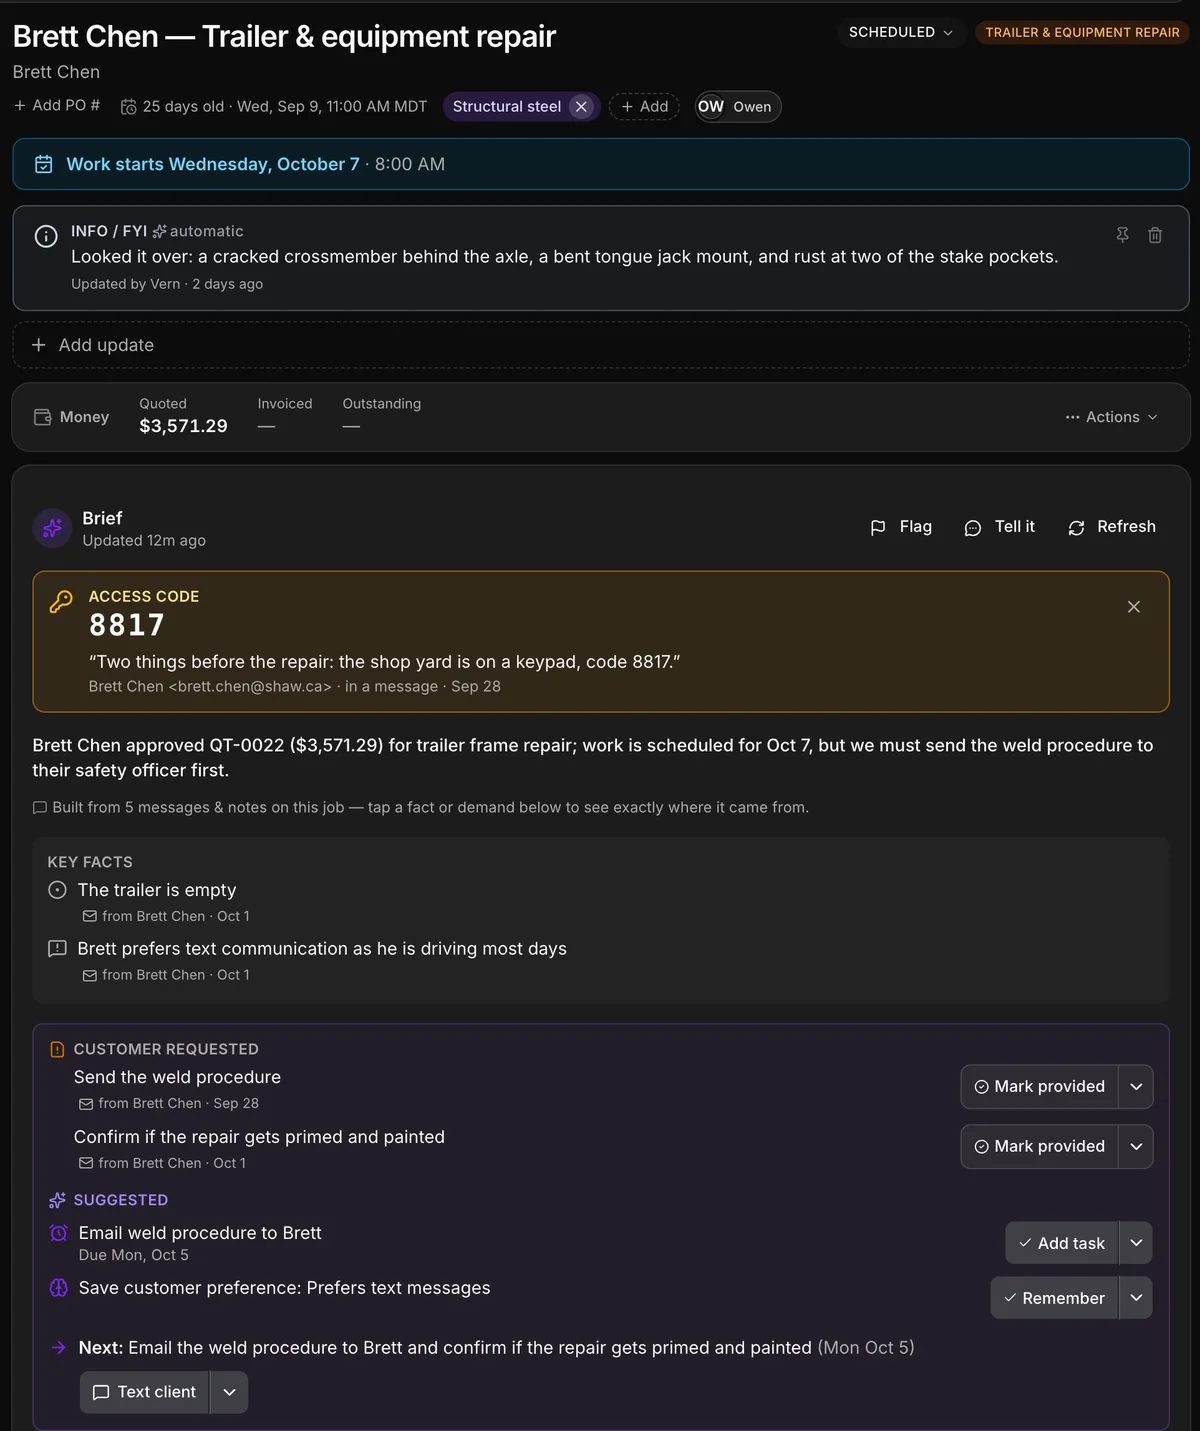
Task: Refresh the Brief
Action: (1112, 527)
